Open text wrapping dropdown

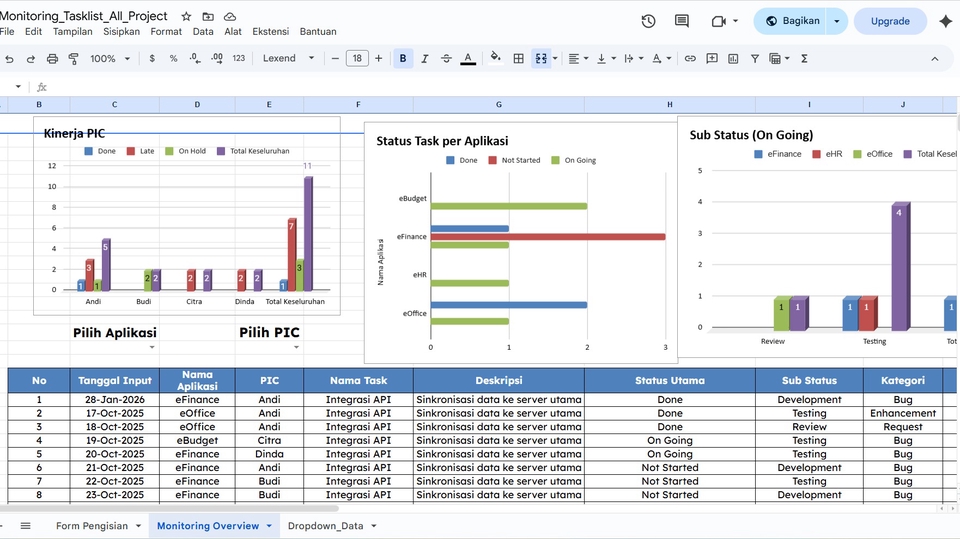(633, 58)
